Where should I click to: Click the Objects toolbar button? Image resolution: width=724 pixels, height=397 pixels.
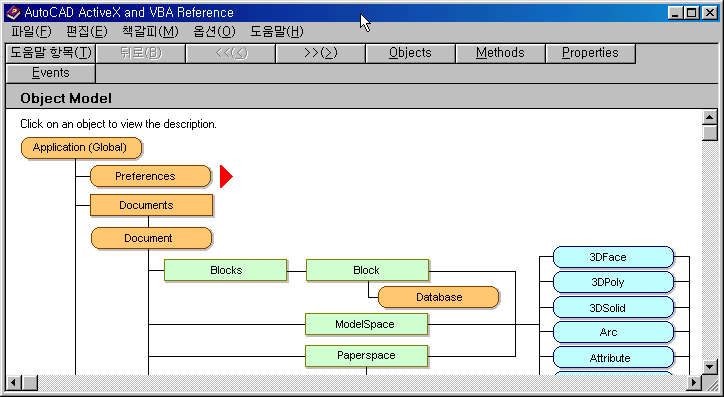click(x=410, y=53)
